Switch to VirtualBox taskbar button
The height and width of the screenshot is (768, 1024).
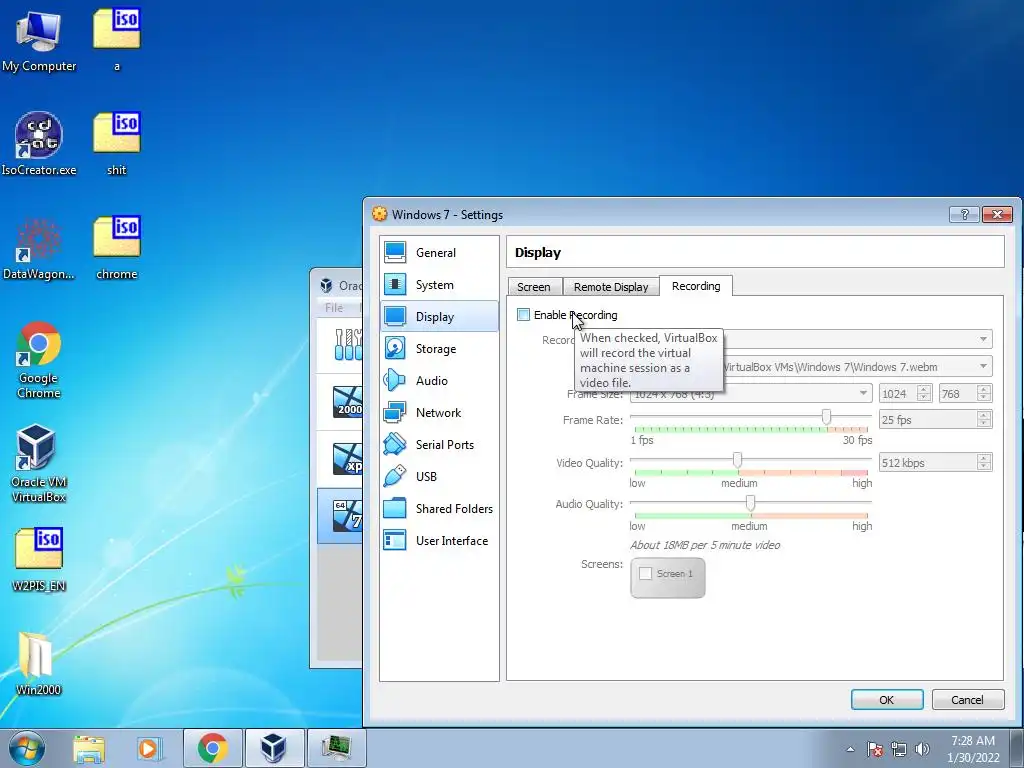(274, 748)
